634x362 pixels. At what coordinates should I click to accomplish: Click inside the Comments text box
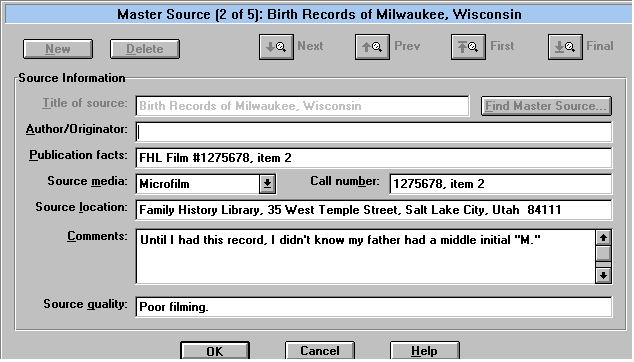(x=366, y=257)
